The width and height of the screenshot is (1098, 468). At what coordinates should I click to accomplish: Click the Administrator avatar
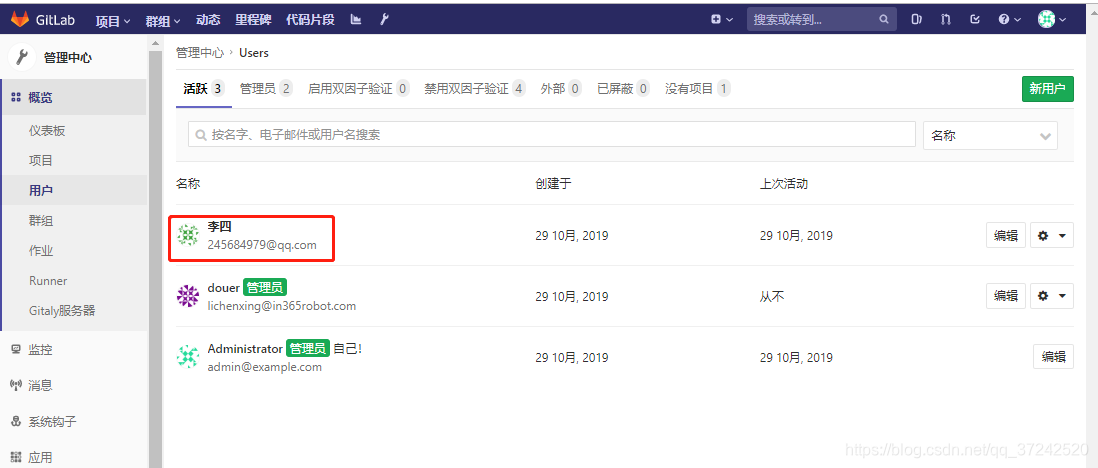tap(188, 357)
